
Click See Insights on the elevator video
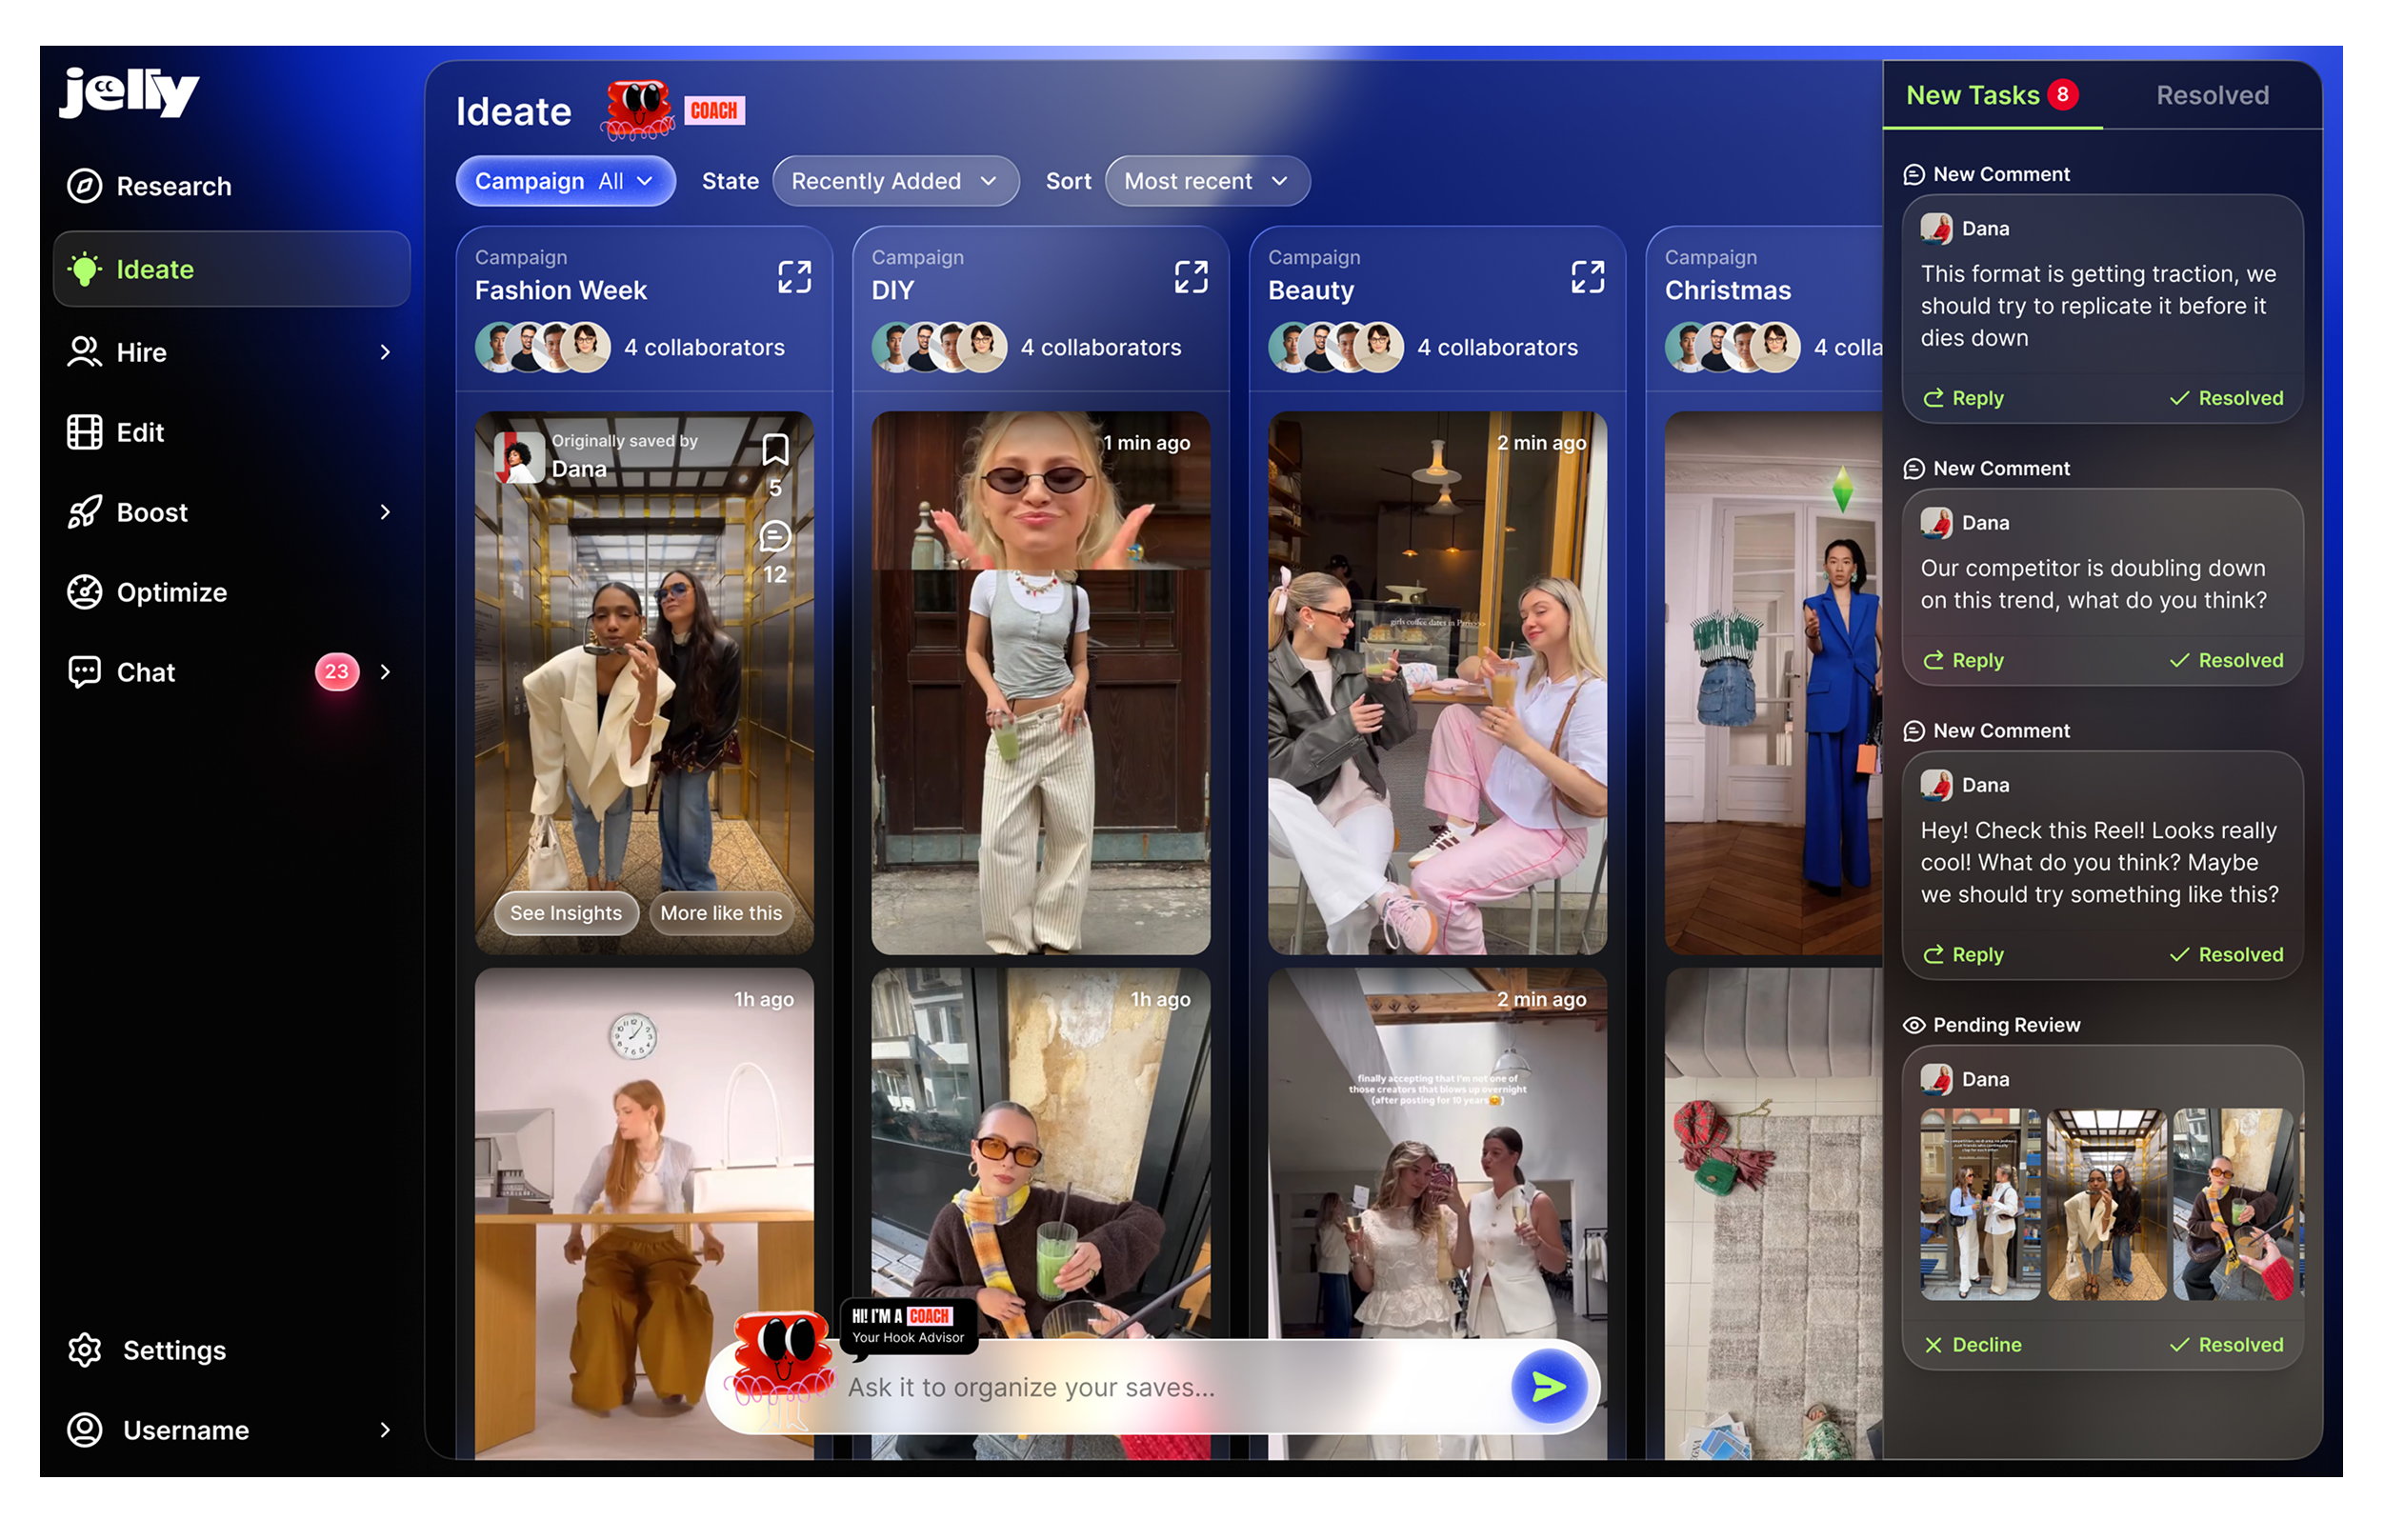click(x=566, y=913)
